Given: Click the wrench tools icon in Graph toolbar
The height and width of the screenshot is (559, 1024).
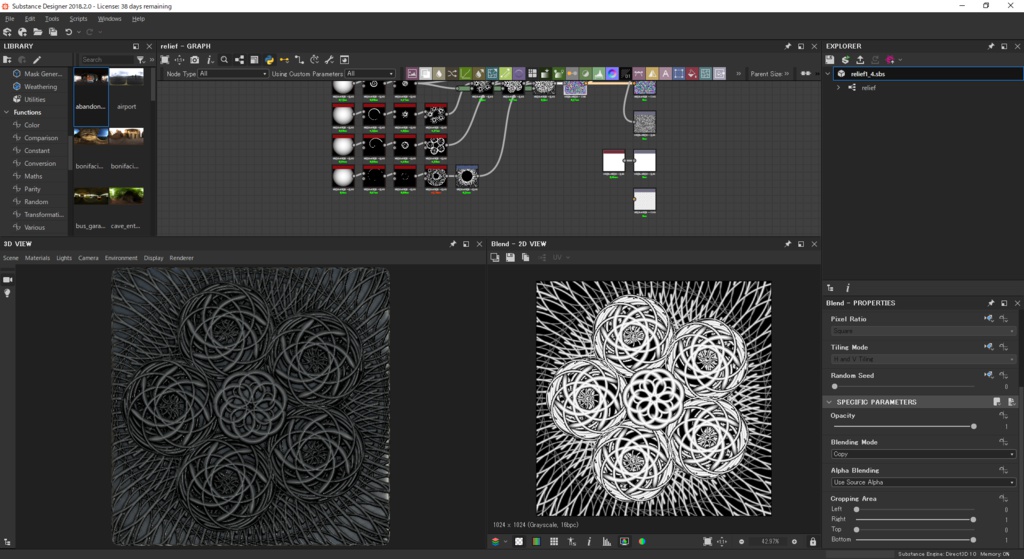Looking at the screenshot, I should coord(329,59).
